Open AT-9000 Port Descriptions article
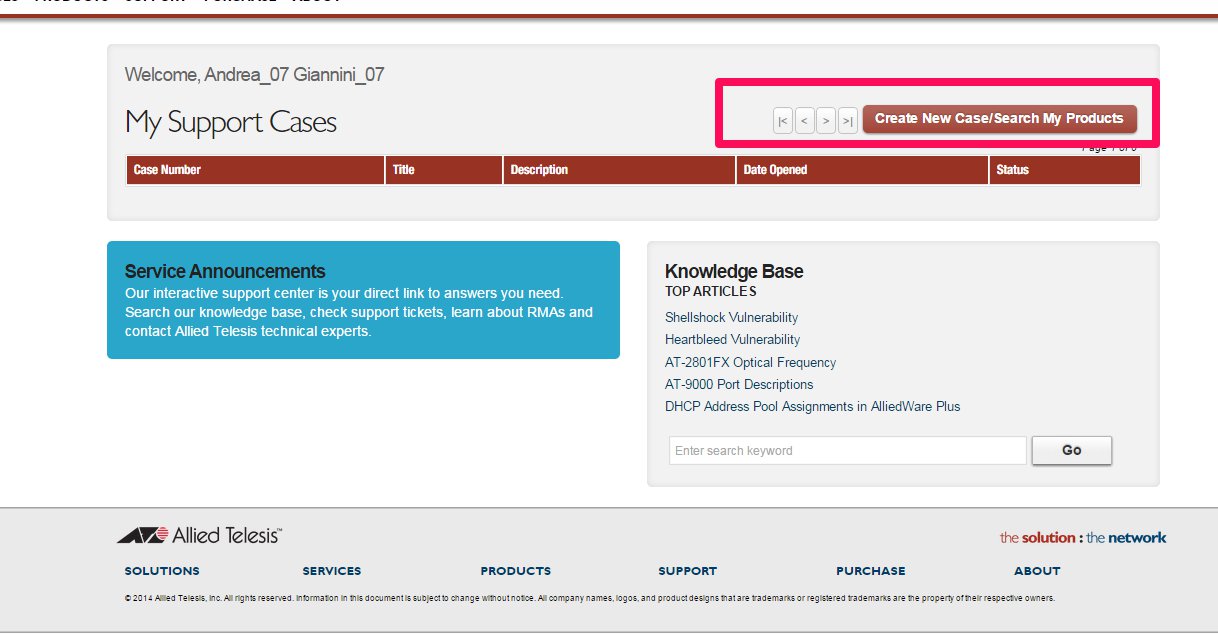 pyautogui.click(x=739, y=384)
